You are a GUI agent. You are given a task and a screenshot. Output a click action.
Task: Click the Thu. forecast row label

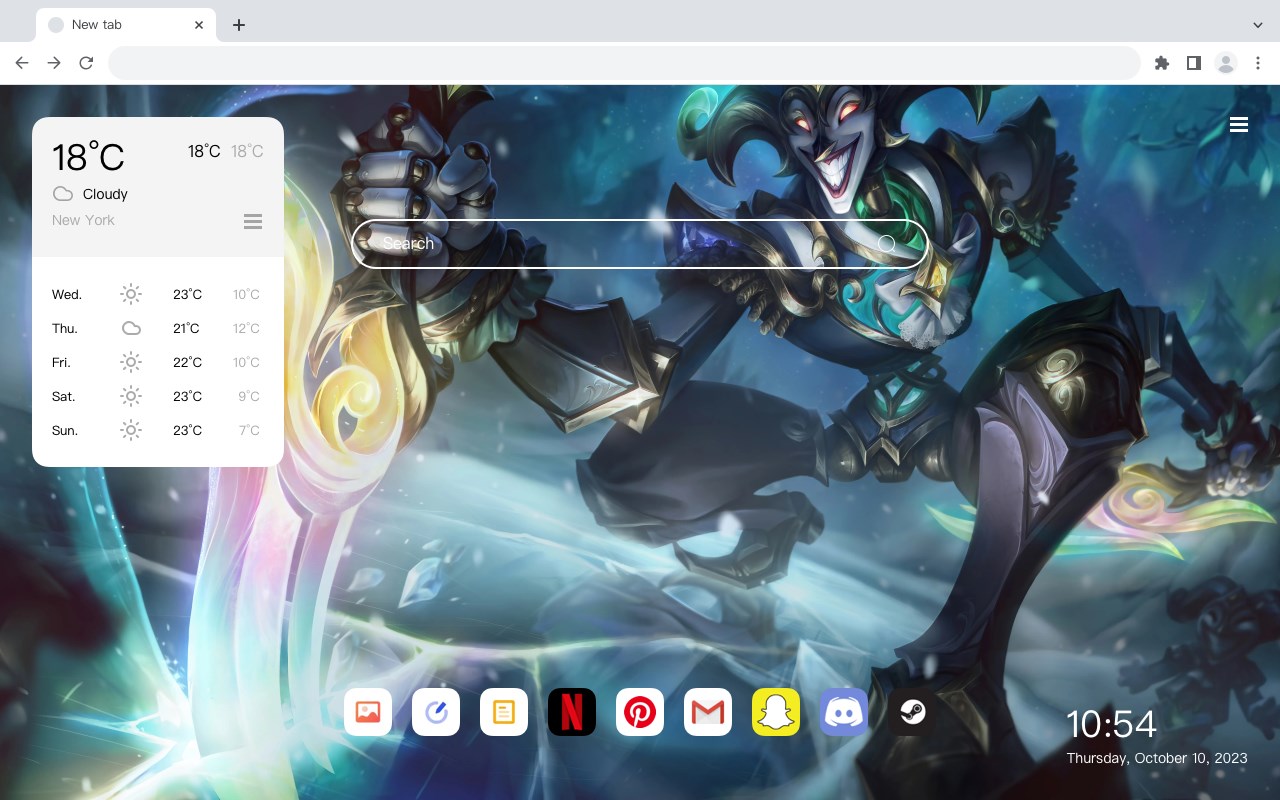click(65, 328)
